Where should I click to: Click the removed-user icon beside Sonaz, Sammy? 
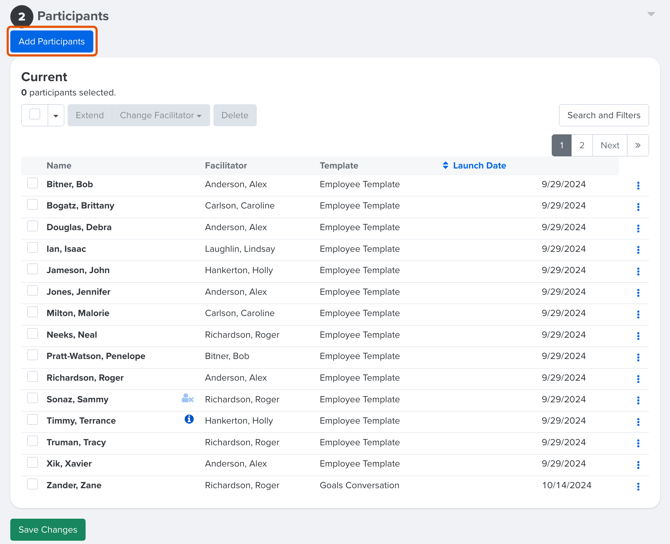pyautogui.click(x=187, y=399)
